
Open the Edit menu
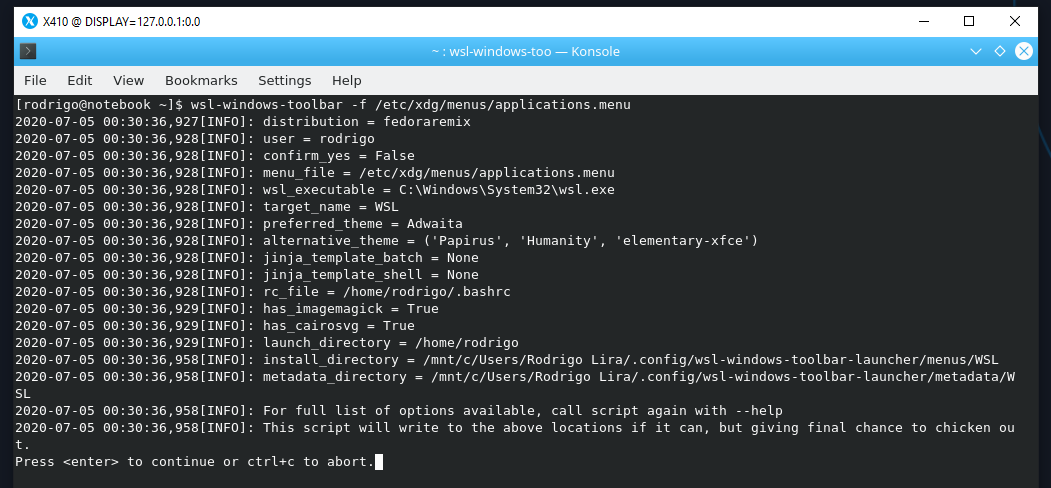click(x=80, y=80)
